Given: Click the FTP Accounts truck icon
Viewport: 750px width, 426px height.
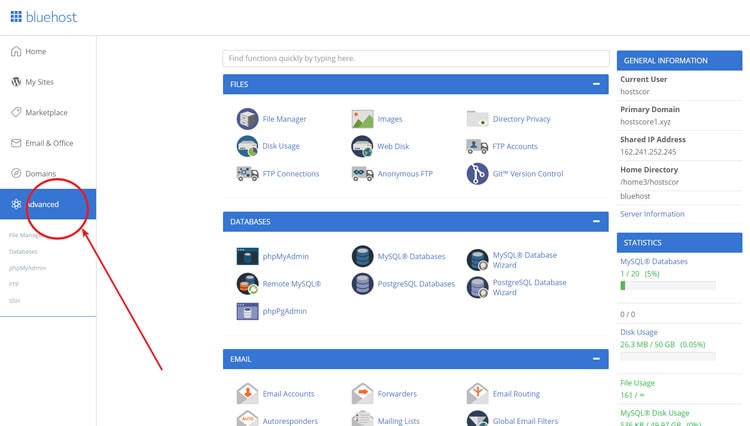Looking at the screenshot, I should coord(477,146).
